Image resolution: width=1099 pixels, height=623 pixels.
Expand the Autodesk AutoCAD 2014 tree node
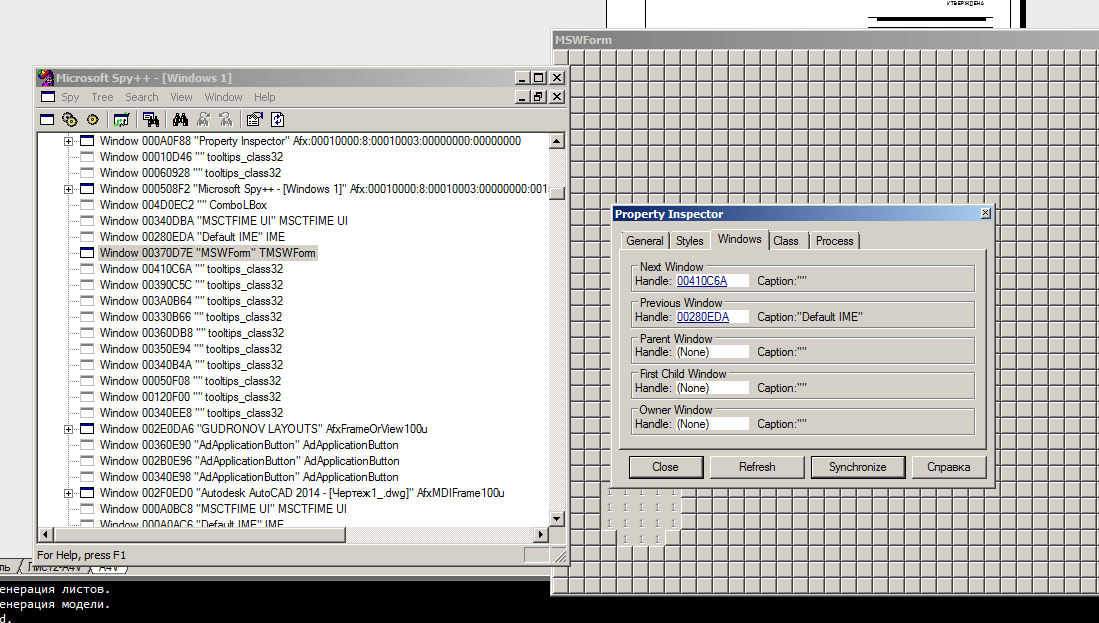click(69, 493)
